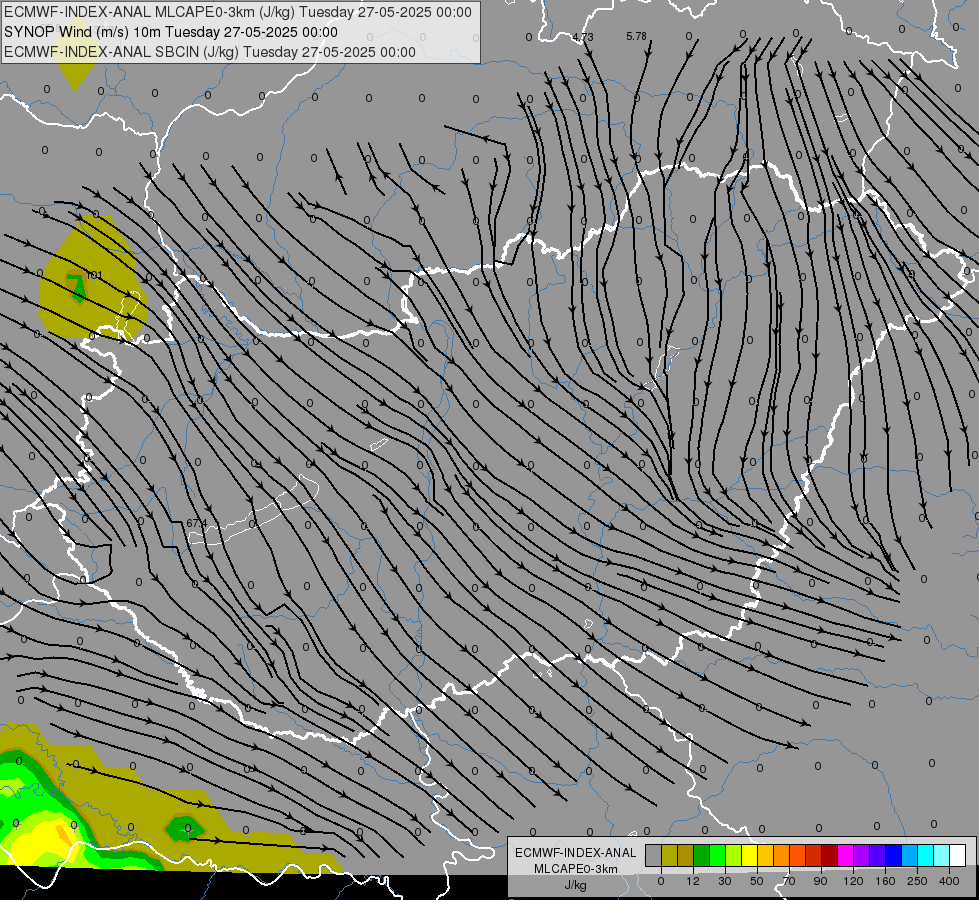Click the legend label MLCAPE0-3km
This screenshot has width=979, height=900.
click(576, 869)
